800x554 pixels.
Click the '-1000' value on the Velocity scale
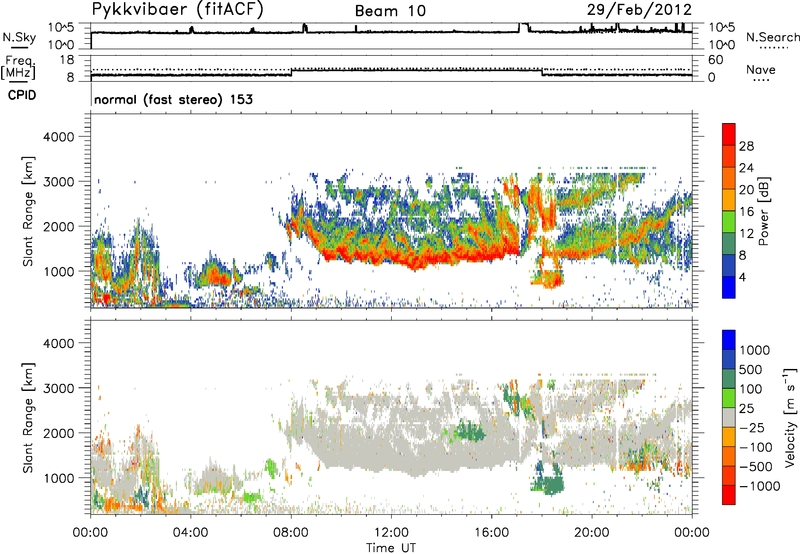click(760, 486)
